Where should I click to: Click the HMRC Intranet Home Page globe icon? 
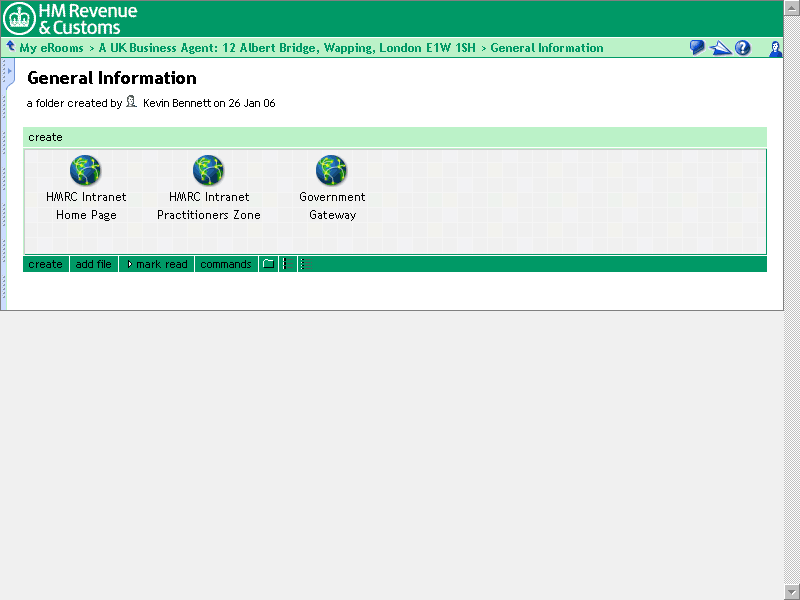(x=86, y=171)
